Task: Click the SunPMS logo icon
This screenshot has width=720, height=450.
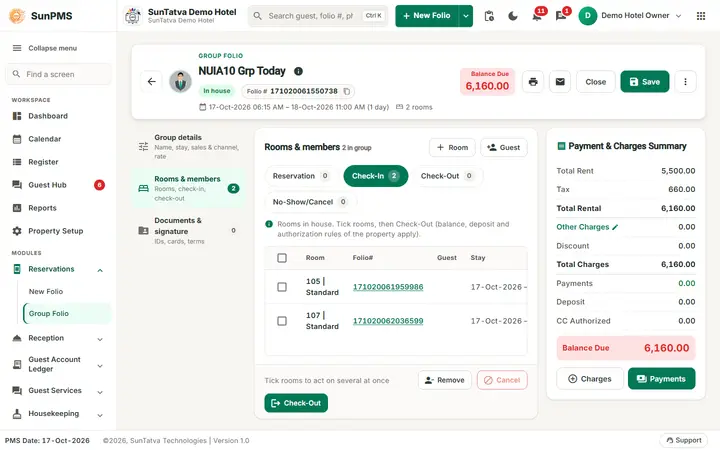Action: point(17,16)
